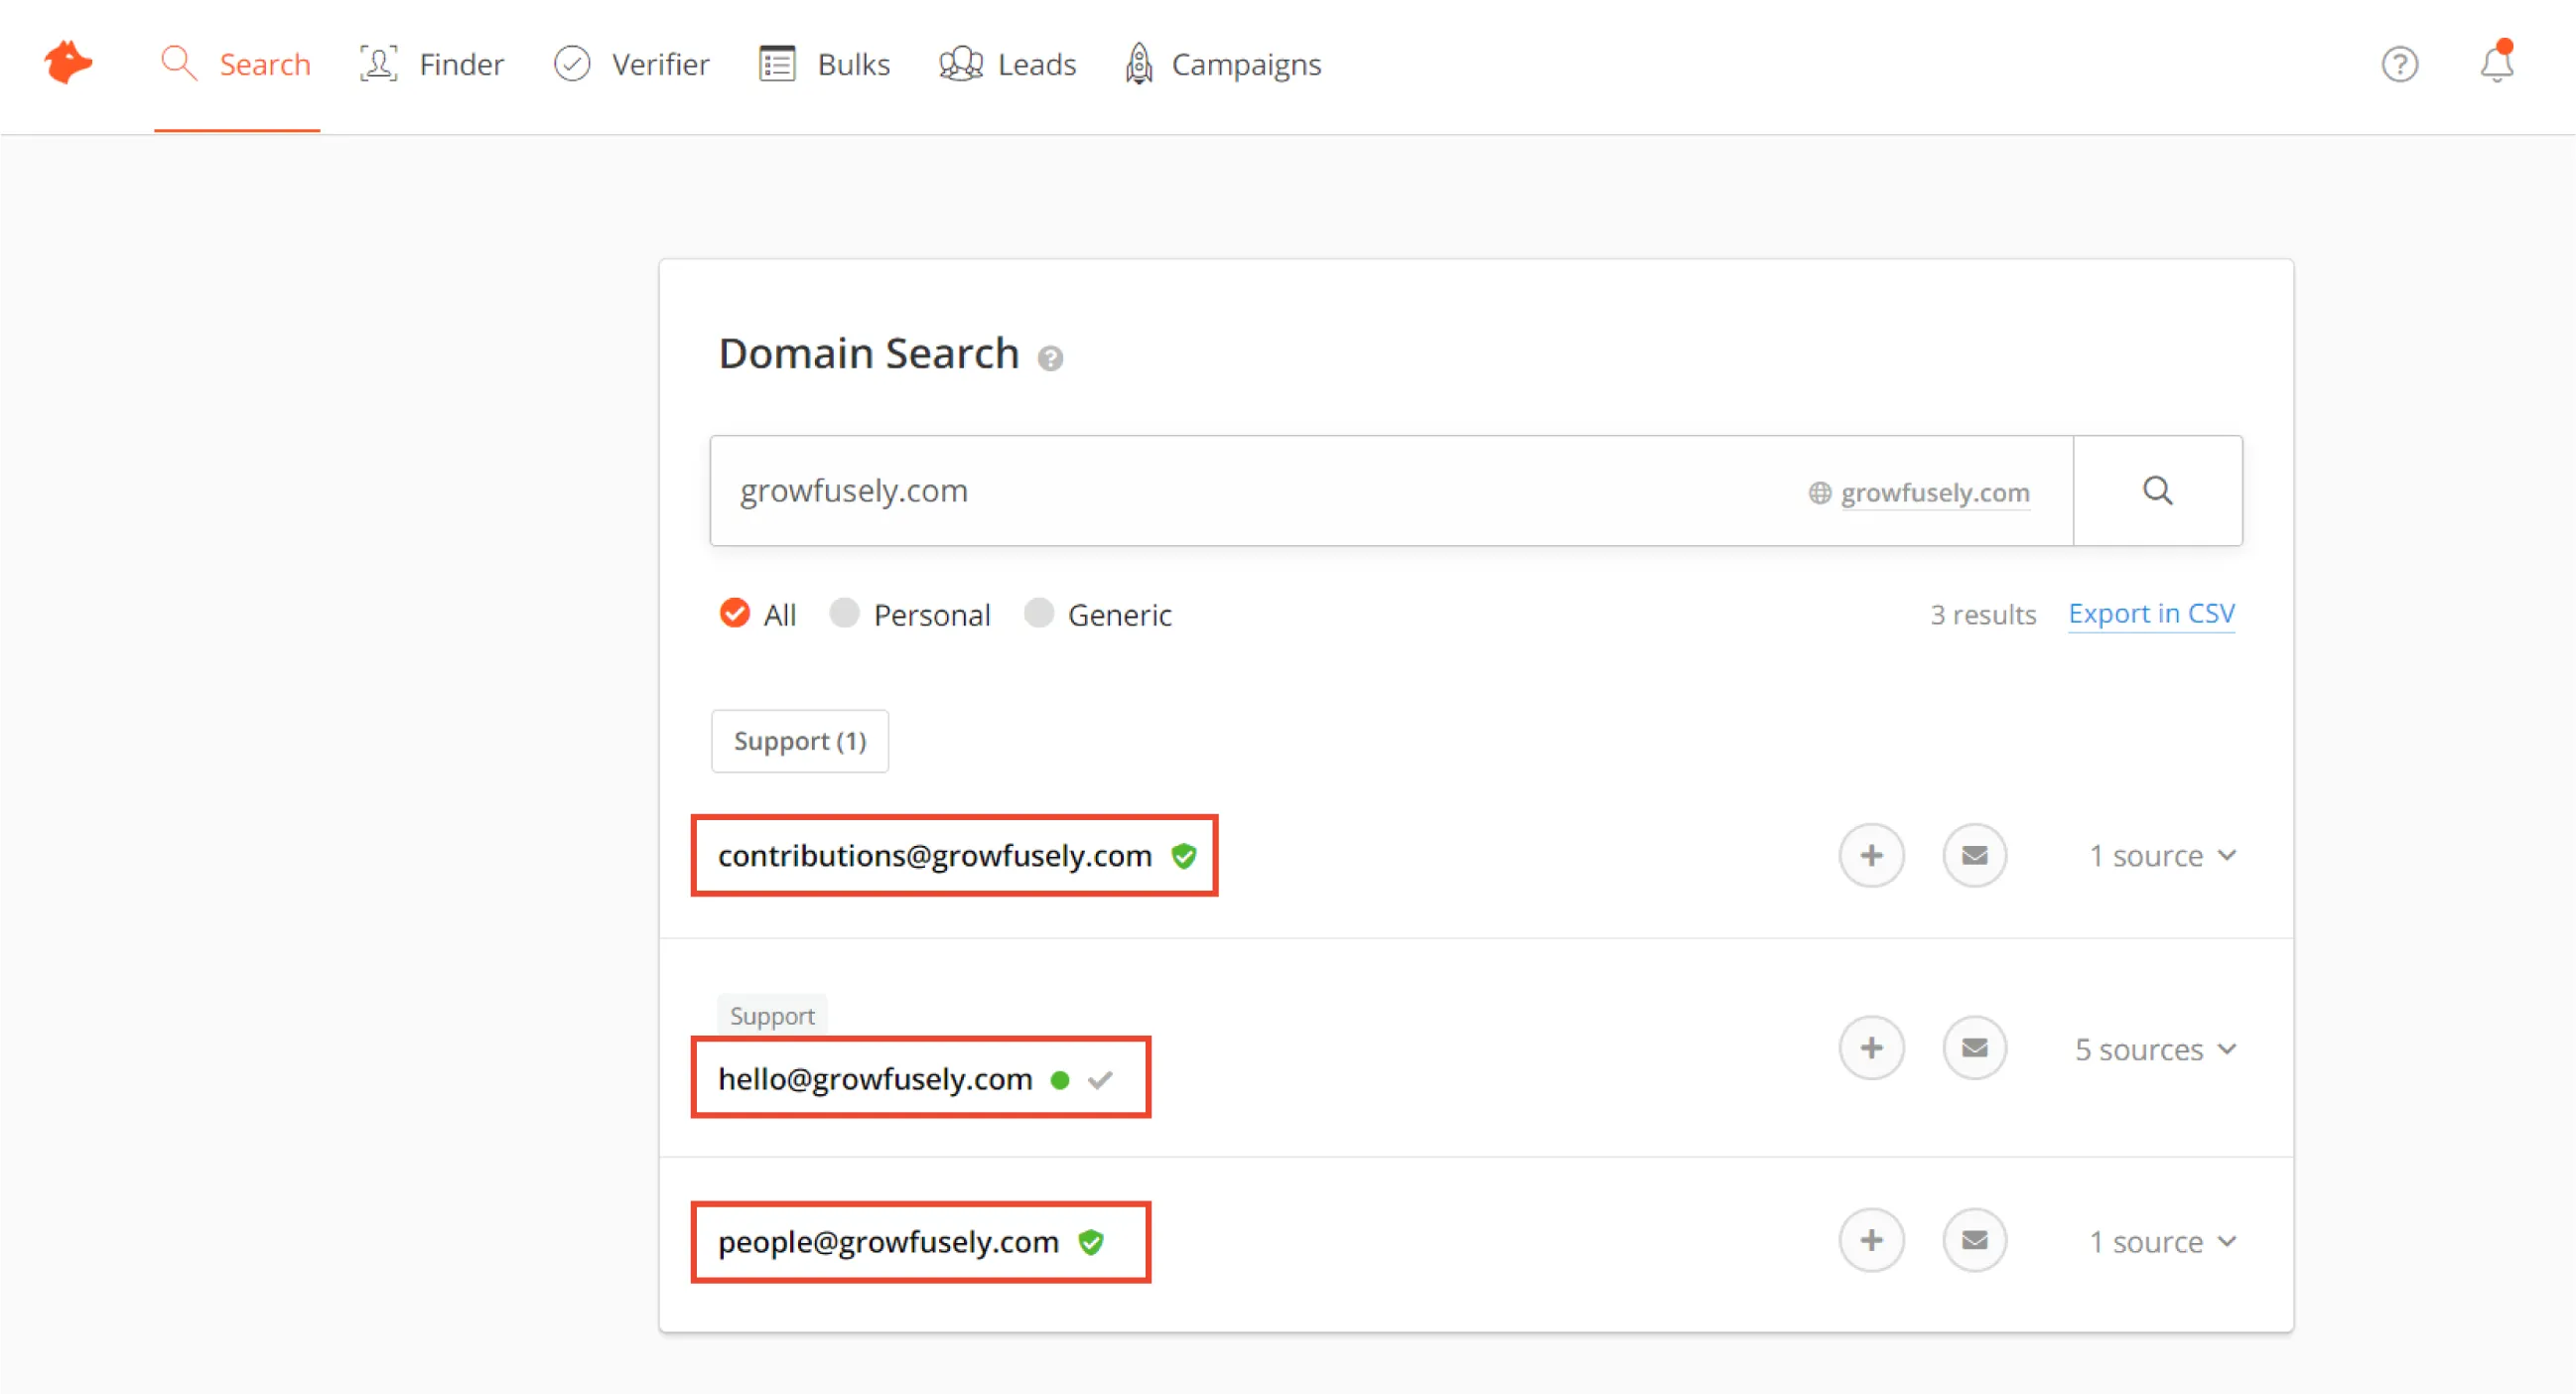Toggle the All results filter on
2576x1394 pixels.
pos(733,613)
